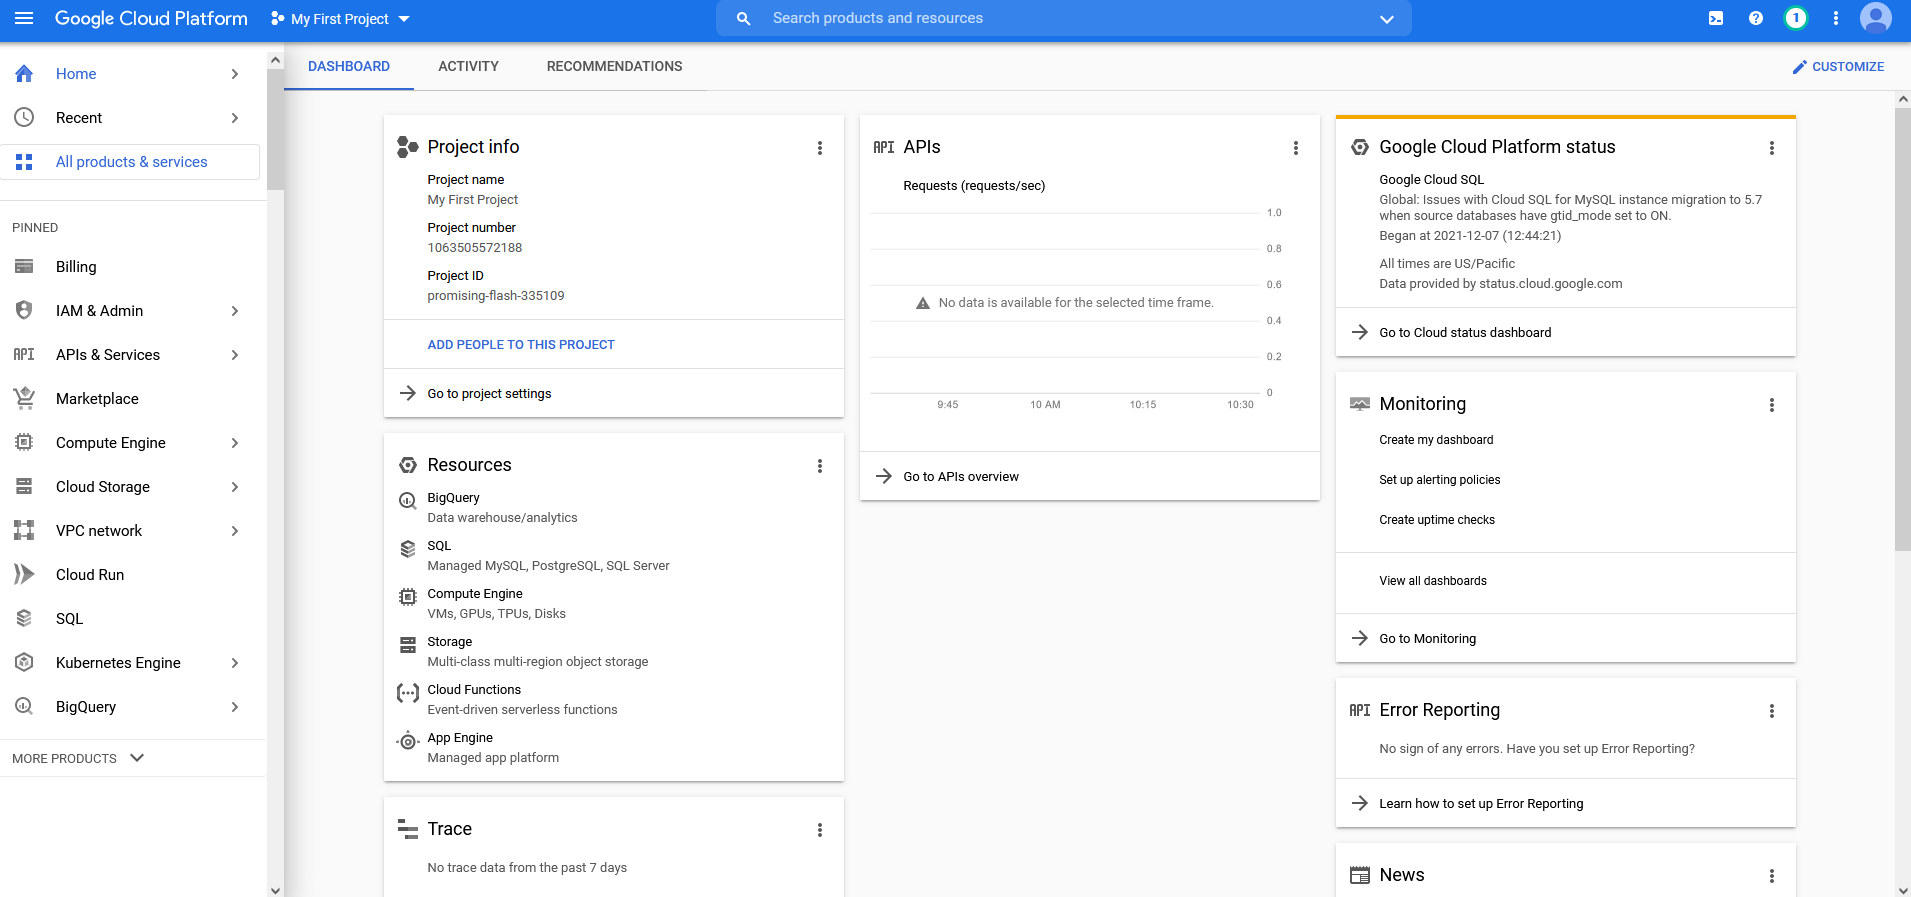The width and height of the screenshot is (1911, 897).
Task: Activate Cloud Shell terminal icon
Action: coord(1716,18)
